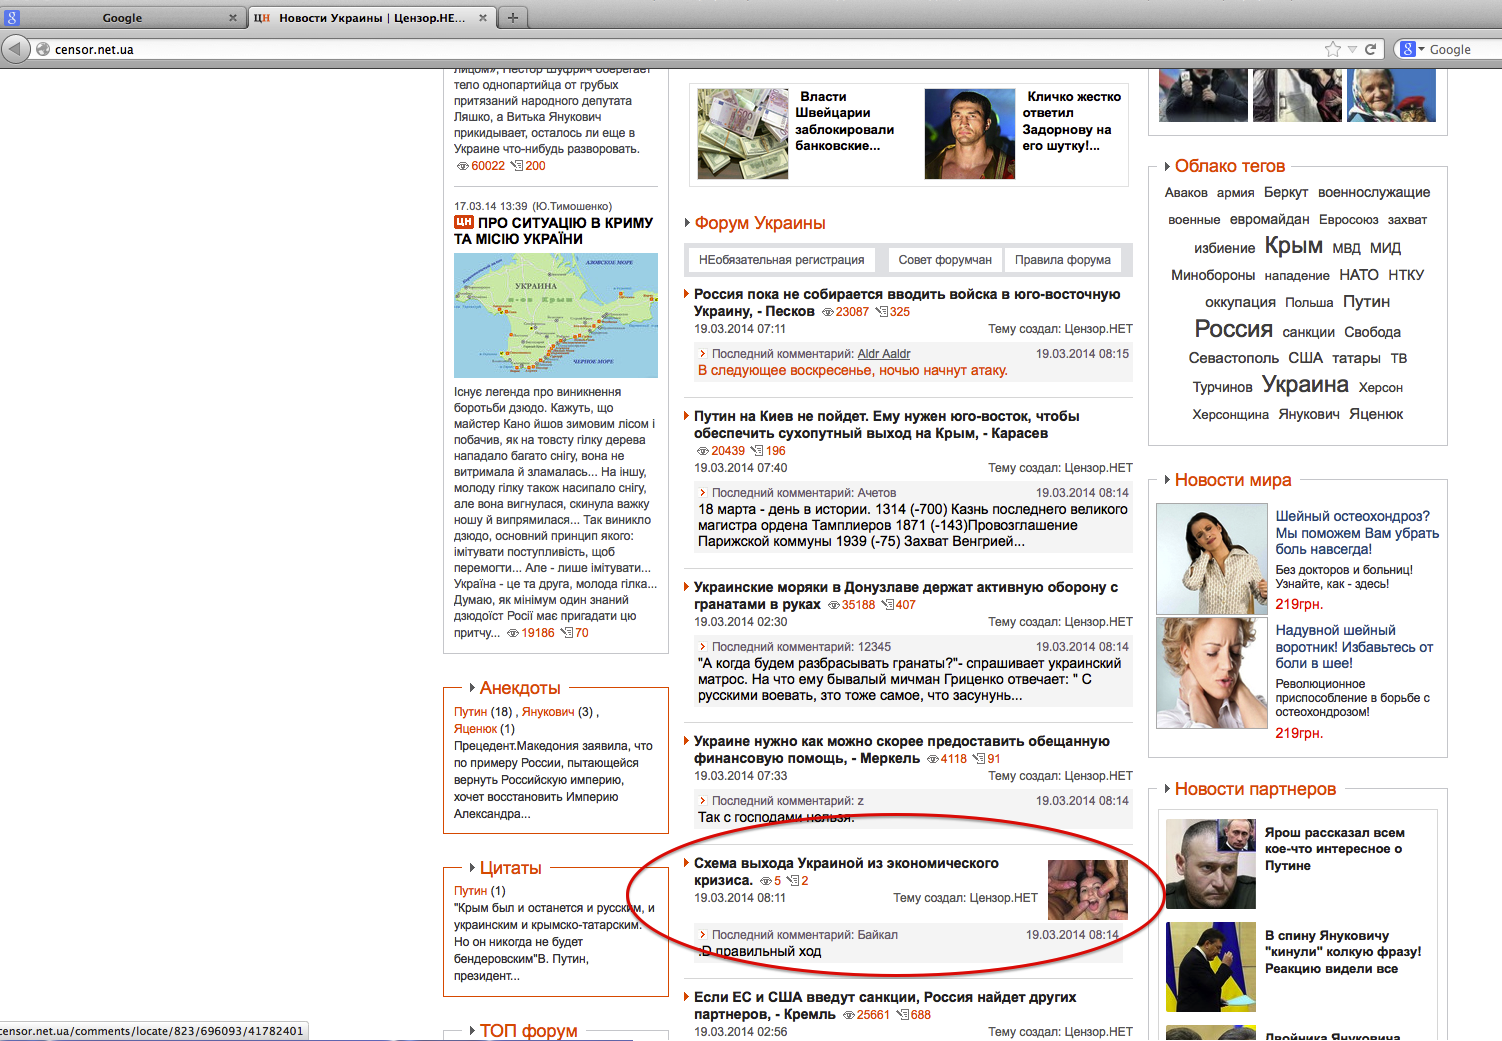This screenshot has height=1041, width=1502.
Task: Click the comments icon next to count 91
Action: 979,759
